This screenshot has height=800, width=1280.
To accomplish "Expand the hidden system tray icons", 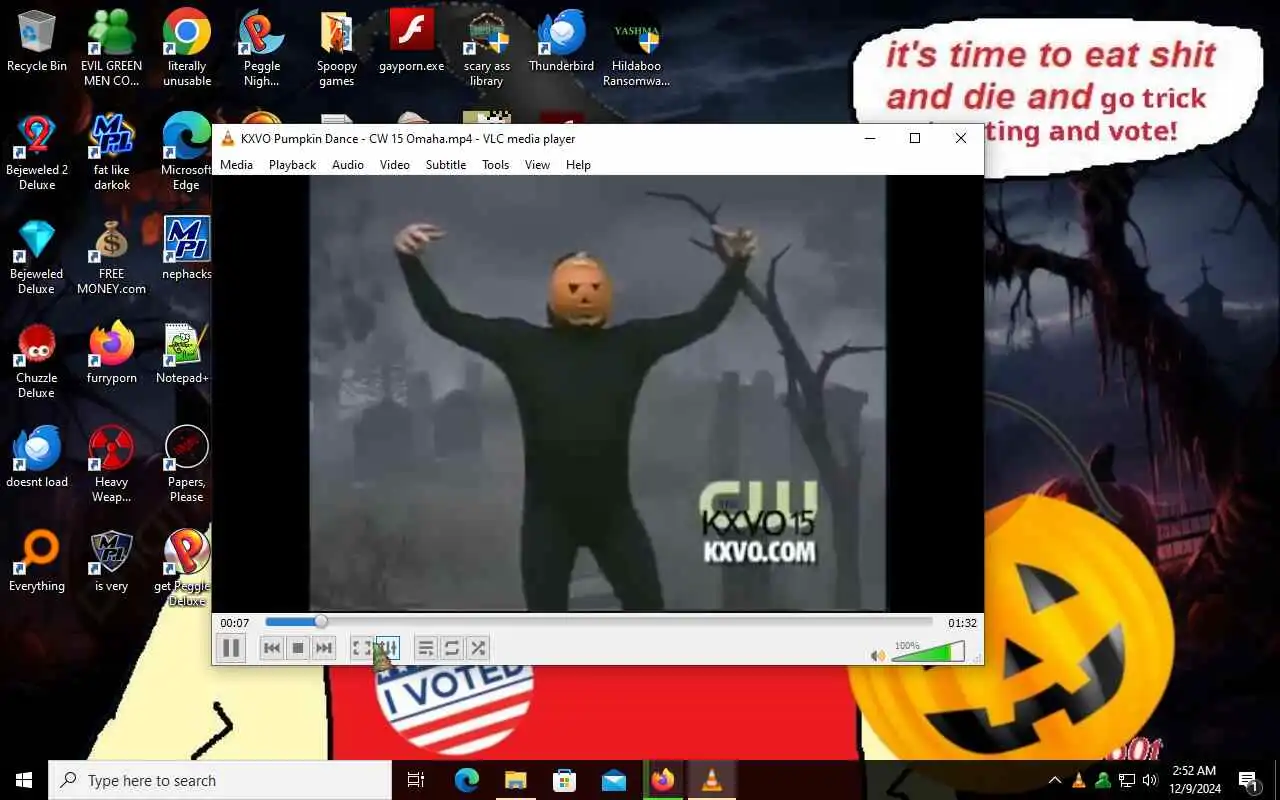I will pos(1054,780).
